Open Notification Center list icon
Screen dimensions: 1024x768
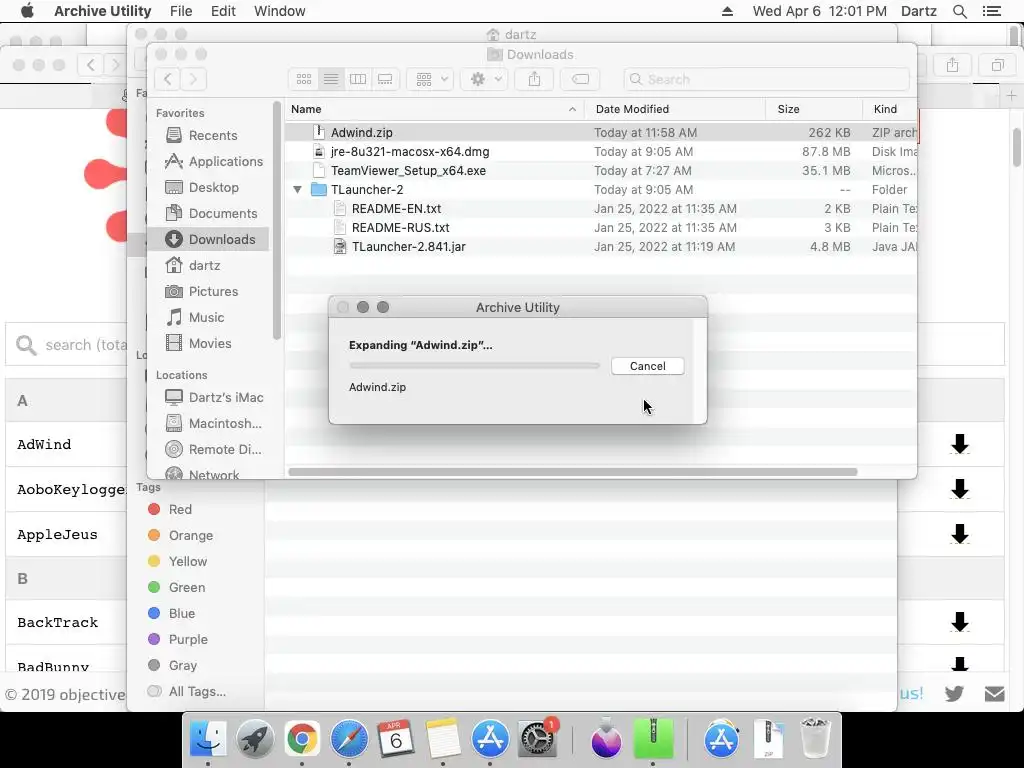[992, 11]
